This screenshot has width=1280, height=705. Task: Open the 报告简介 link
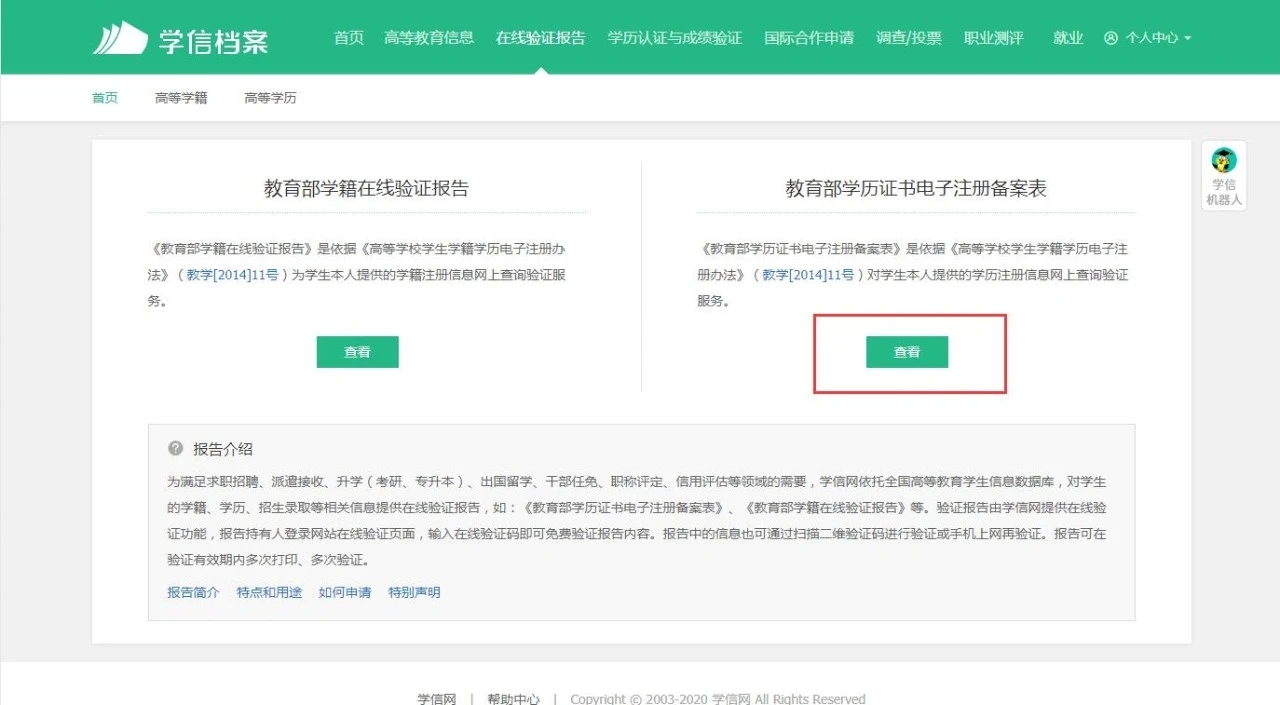(x=191, y=592)
